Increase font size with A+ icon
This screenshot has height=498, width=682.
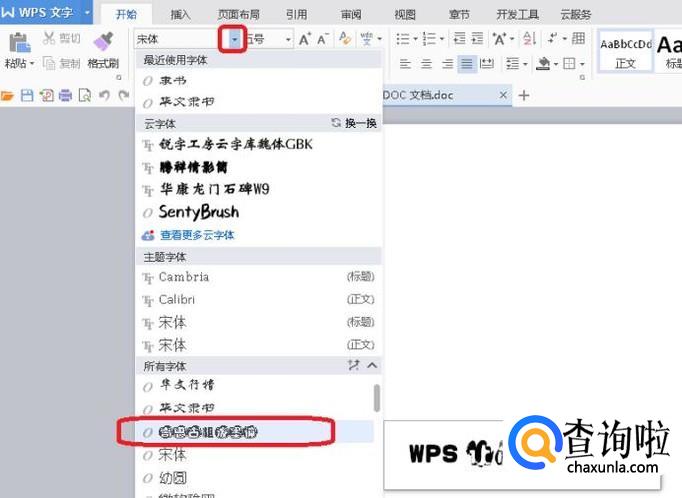tap(304, 39)
